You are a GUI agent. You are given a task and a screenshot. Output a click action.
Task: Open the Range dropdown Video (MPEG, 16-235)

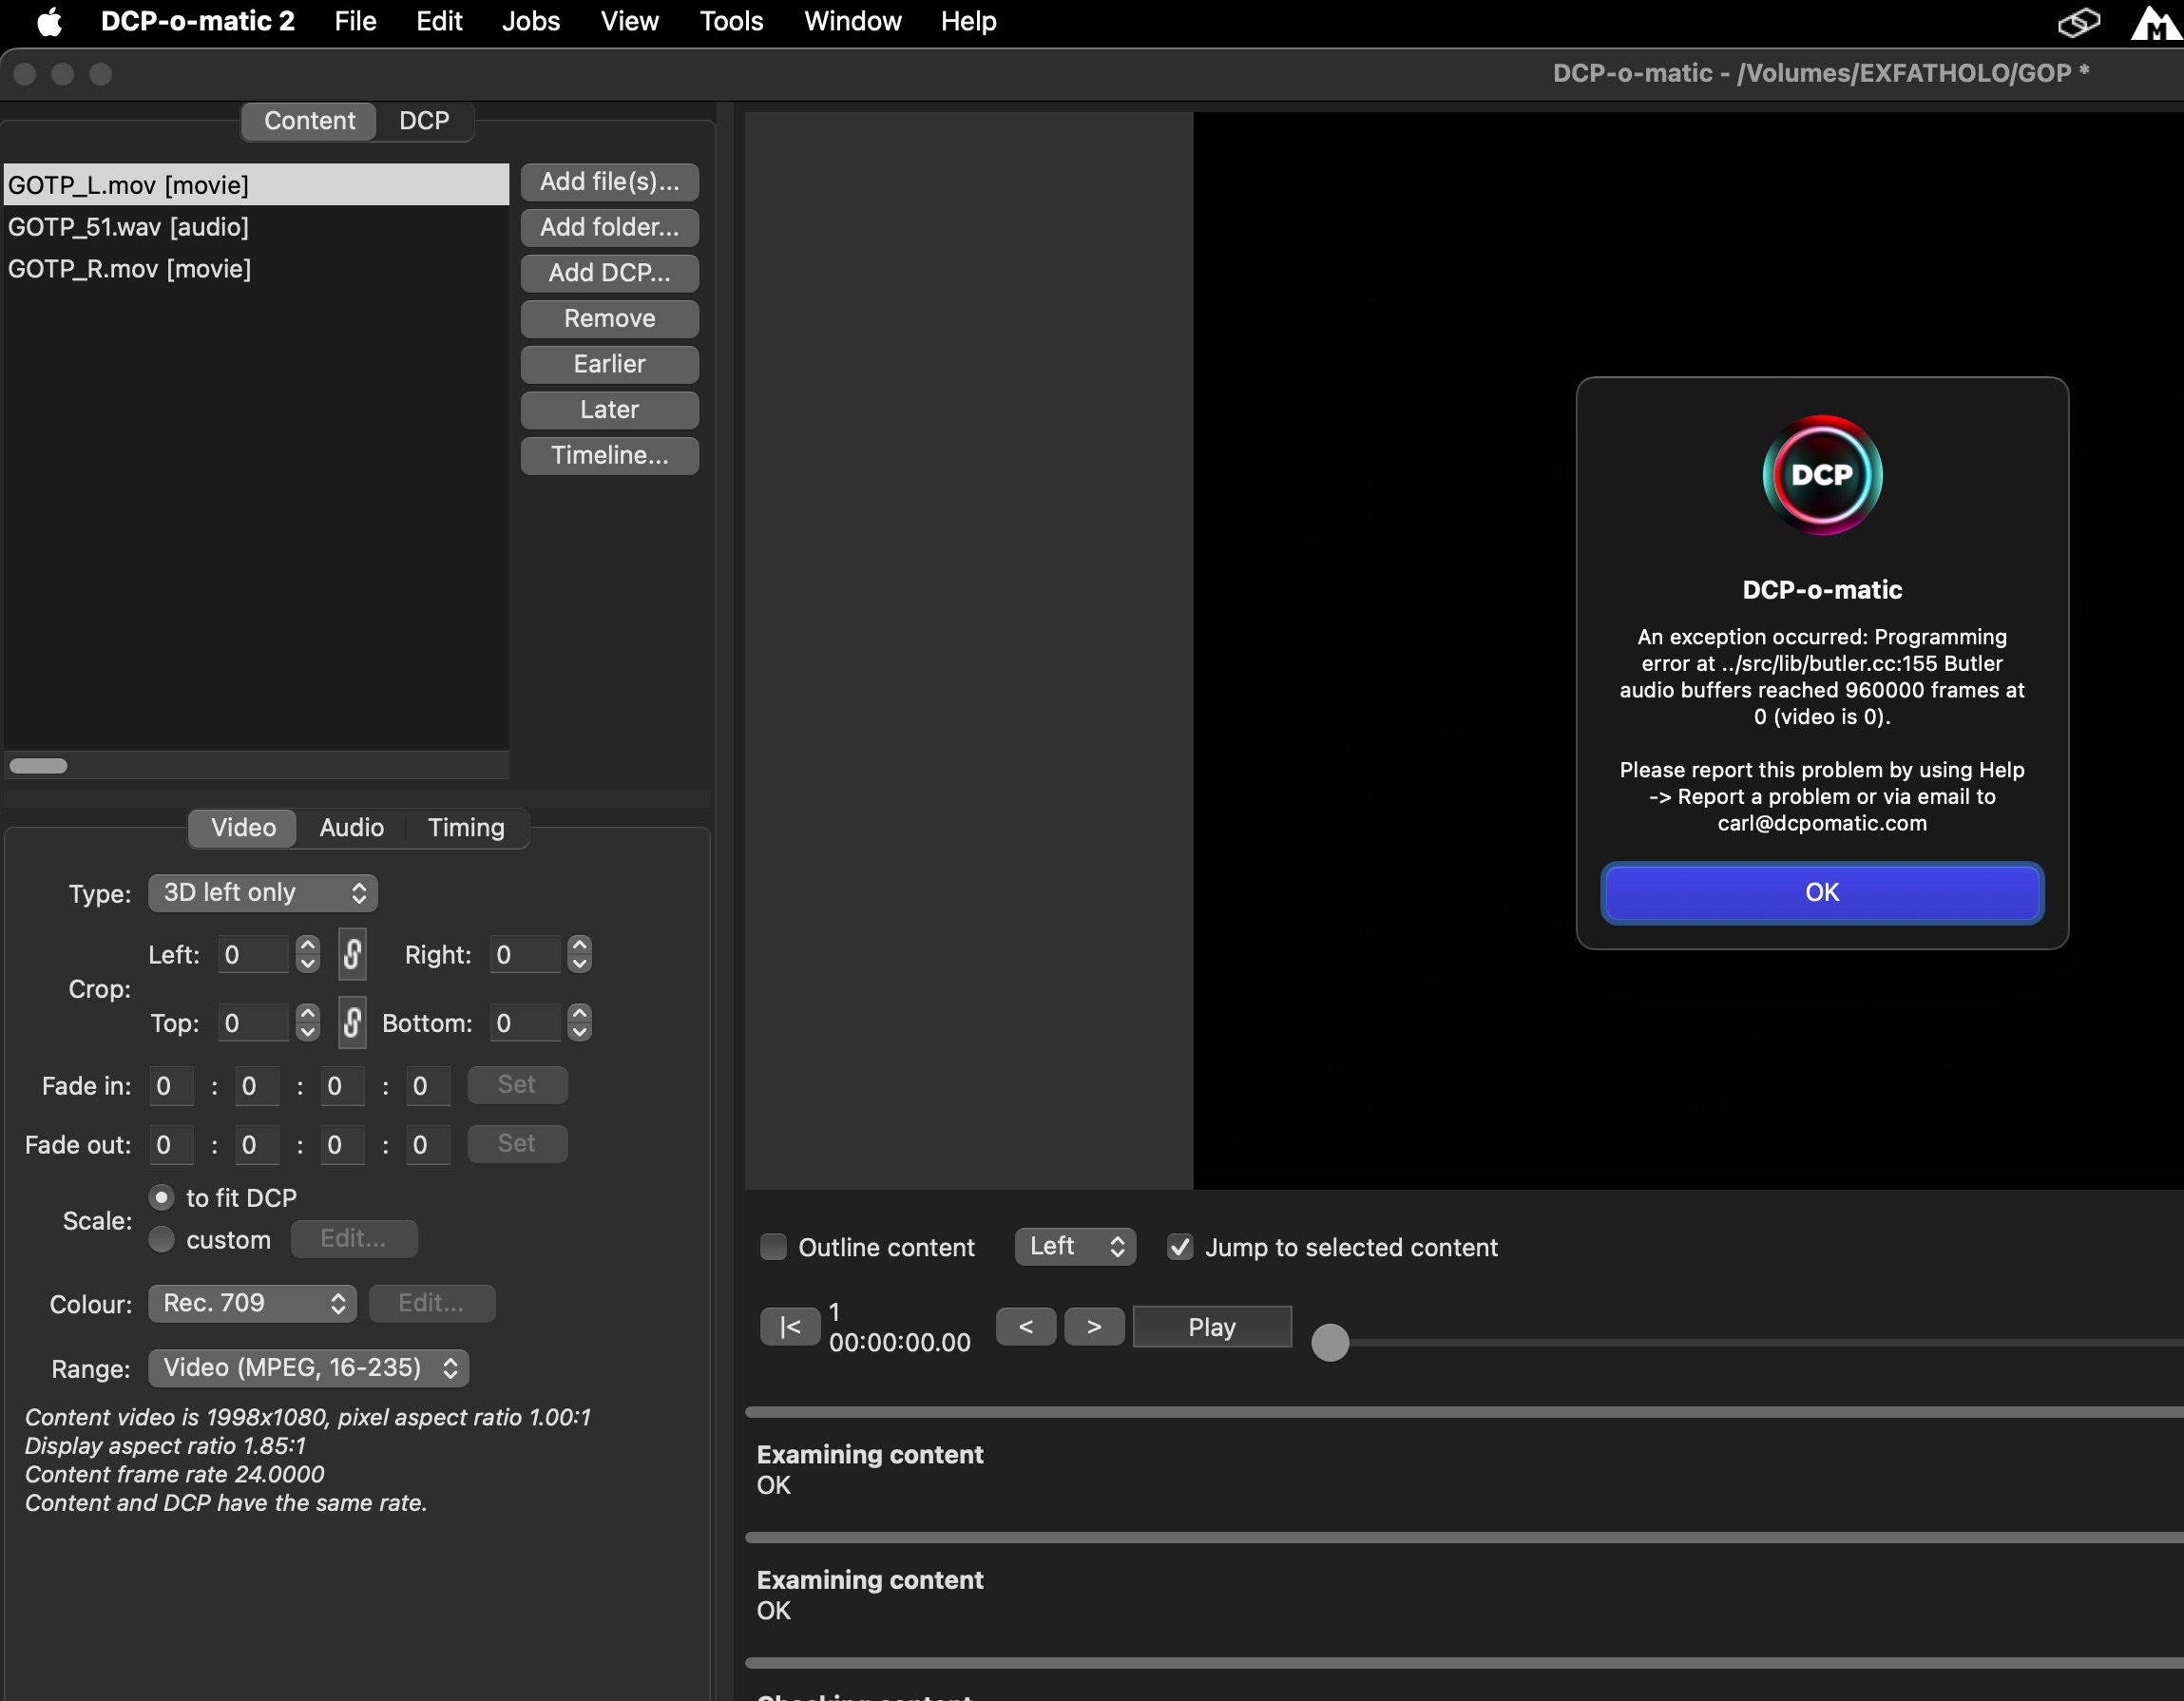(x=308, y=1367)
